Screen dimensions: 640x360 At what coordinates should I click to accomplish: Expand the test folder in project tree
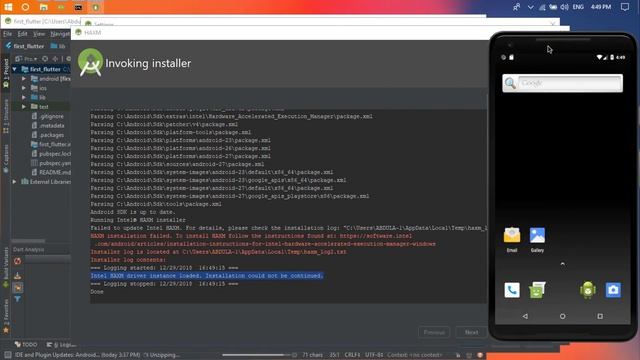(x=24, y=107)
